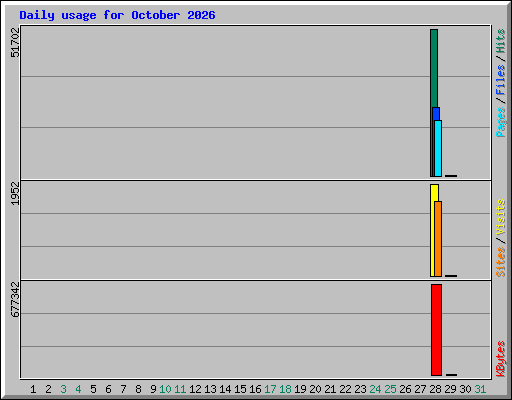The width and height of the screenshot is (512, 400).
Task: Click day 23 on the x-axis
Action: tap(360, 389)
